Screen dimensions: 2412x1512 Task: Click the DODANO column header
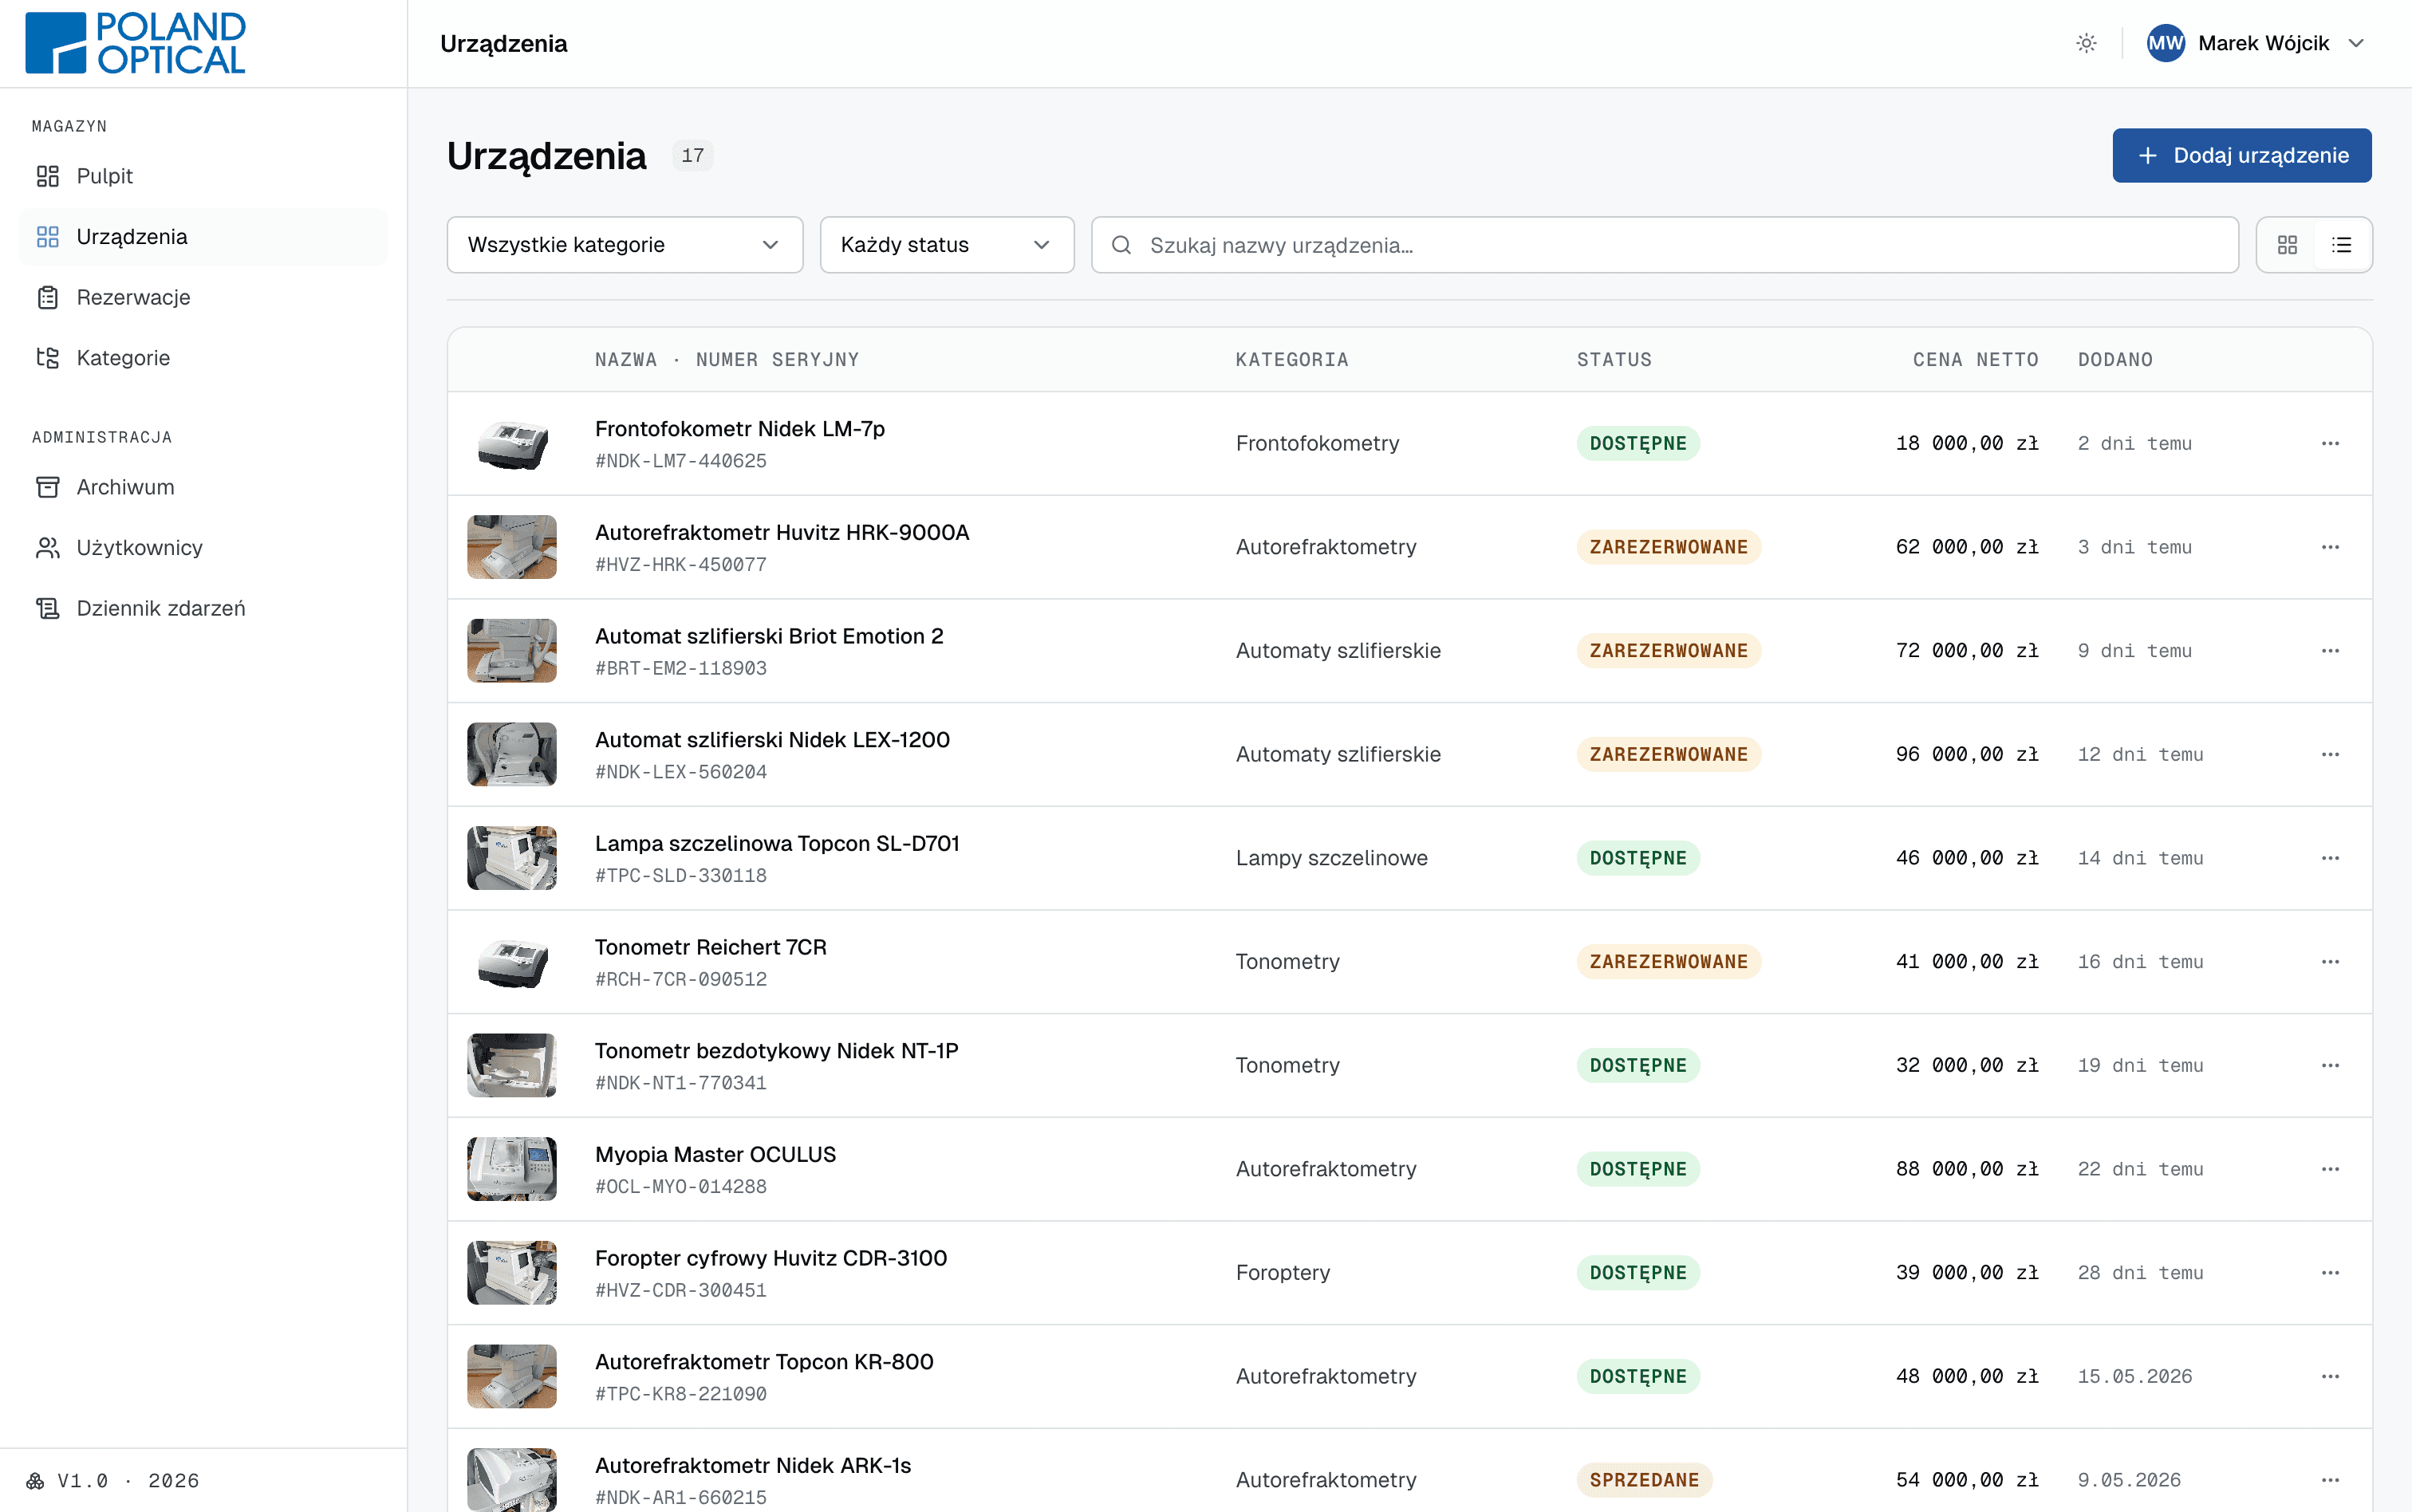(x=2115, y=360)
